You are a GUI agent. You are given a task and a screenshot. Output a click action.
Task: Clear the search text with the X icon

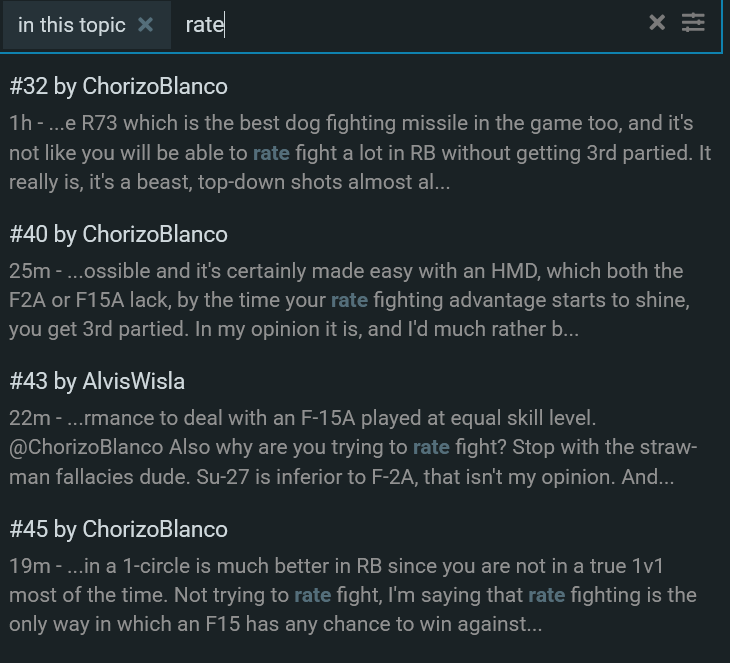(657, 23)
